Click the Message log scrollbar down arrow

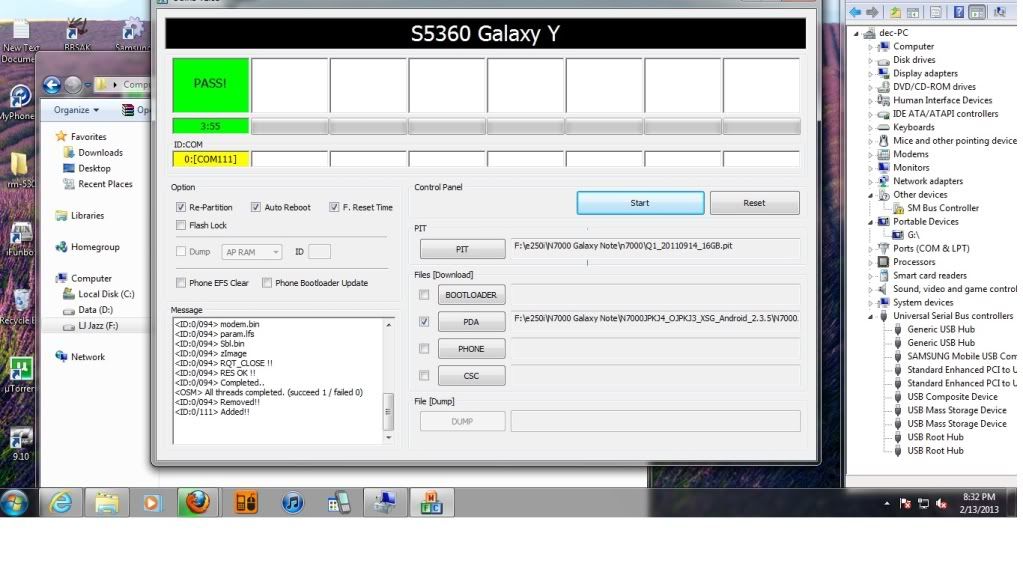(389, 437)
